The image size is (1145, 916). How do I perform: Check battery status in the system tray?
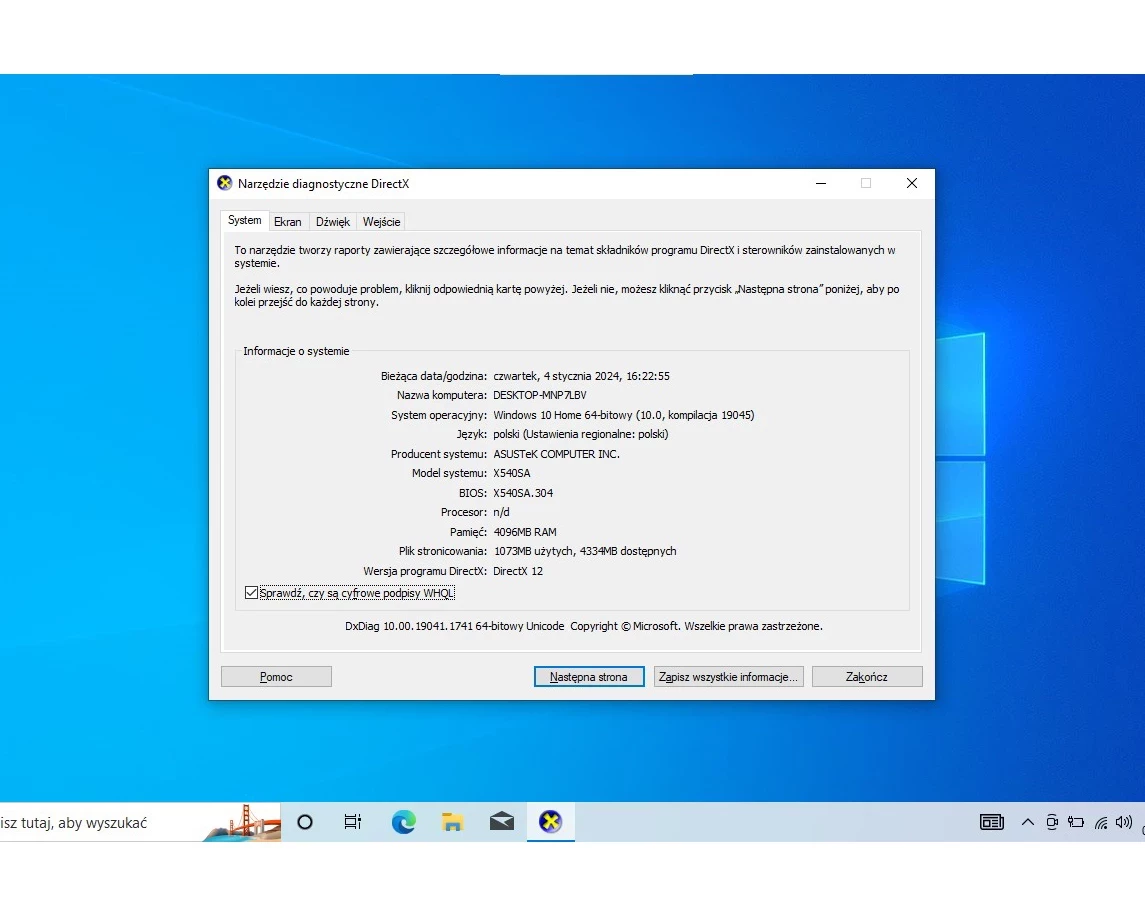point(1076,823)
